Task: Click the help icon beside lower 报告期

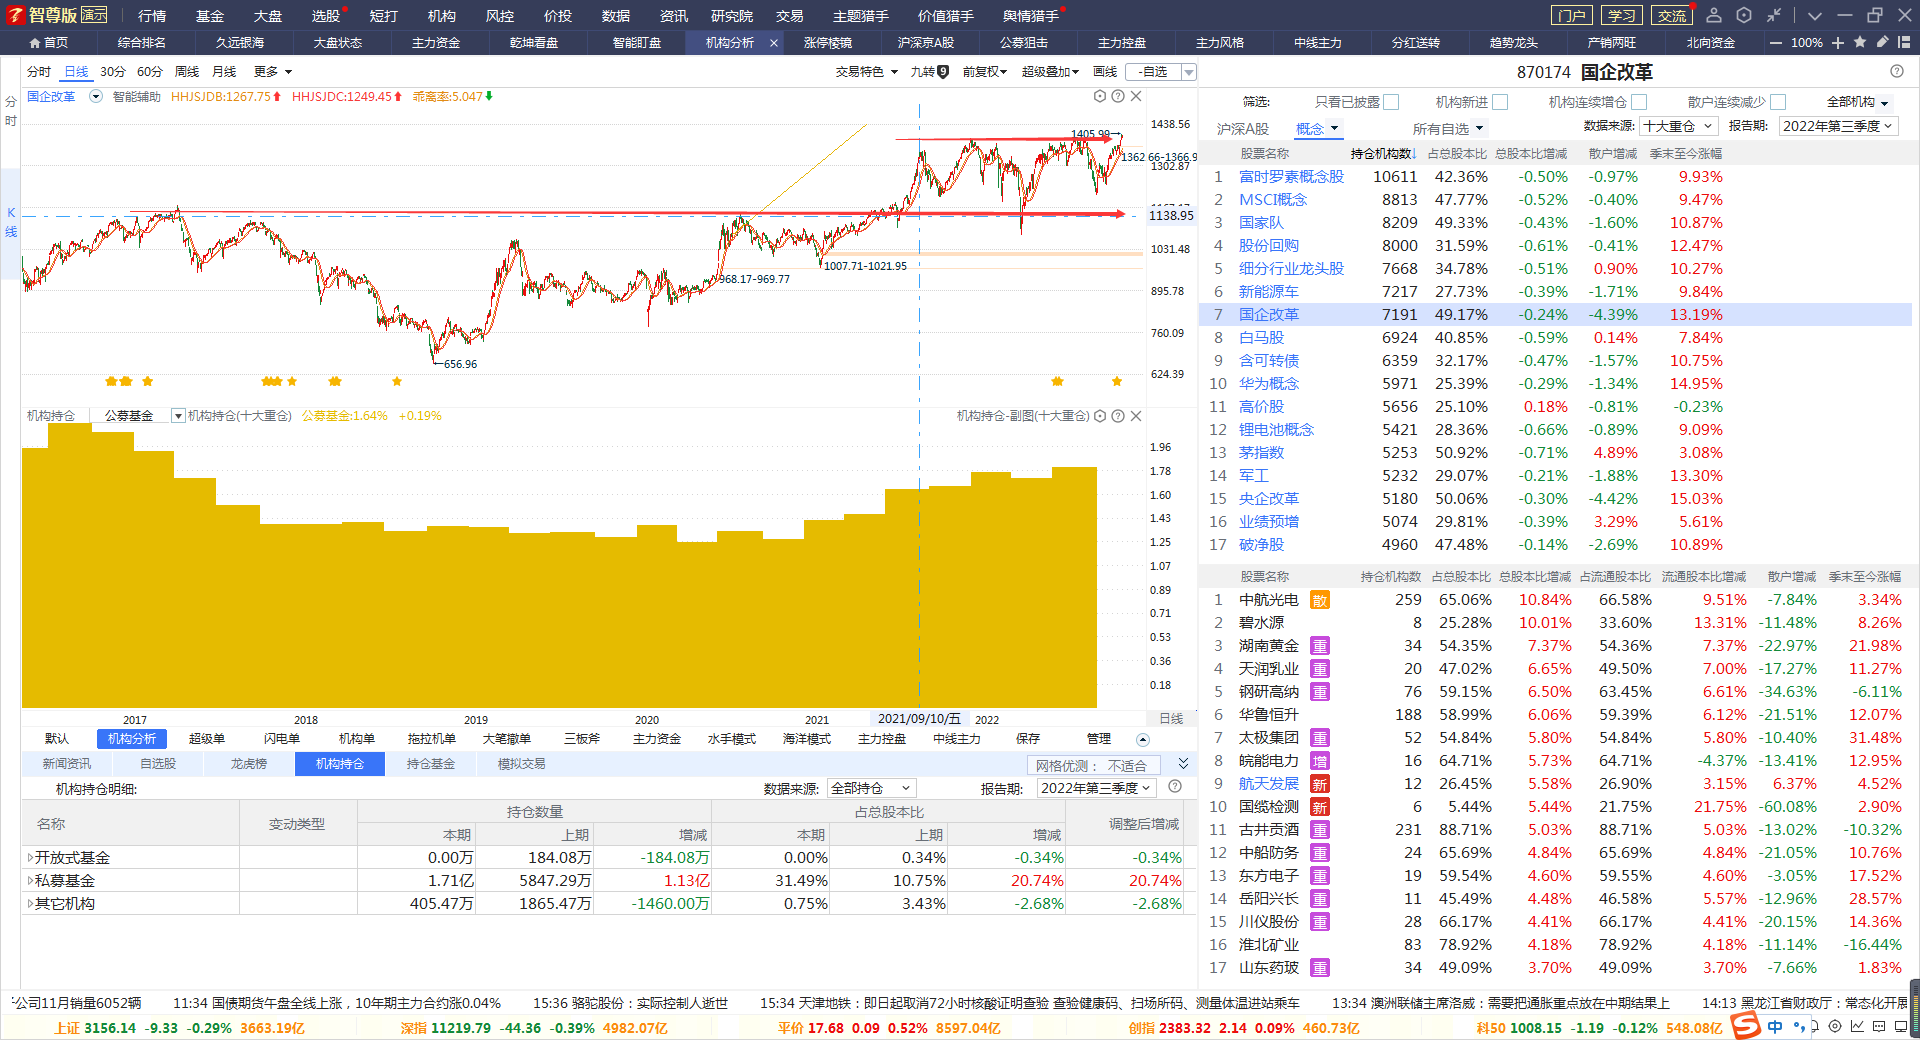Action: [x=1175, y=787]
